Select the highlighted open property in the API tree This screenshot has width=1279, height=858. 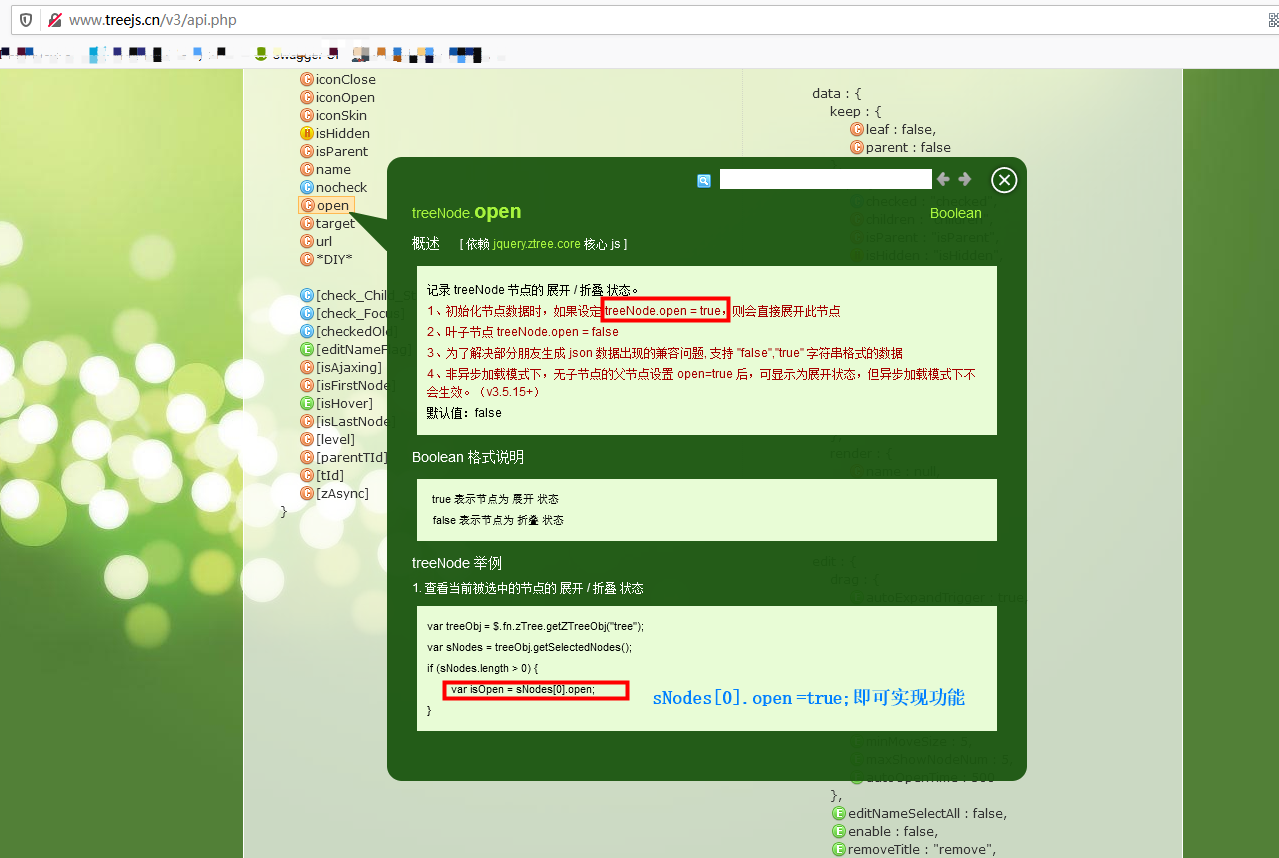(x=327, y=205)
